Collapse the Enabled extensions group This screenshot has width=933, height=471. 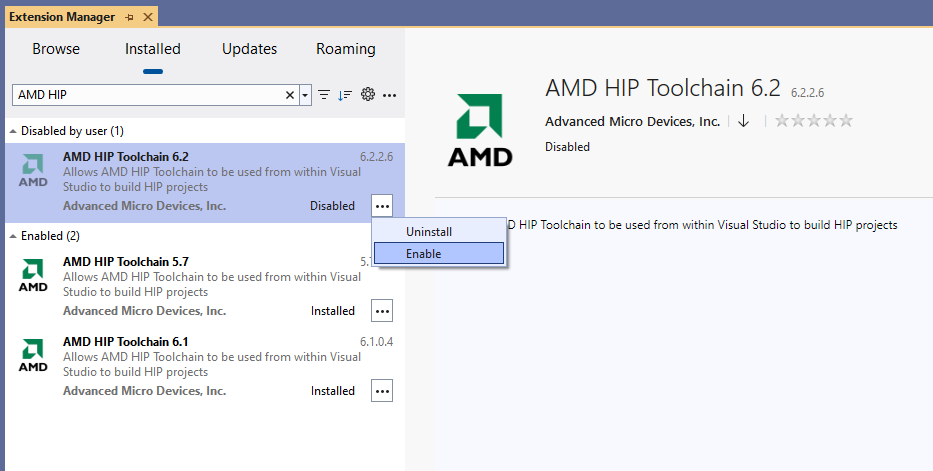coord(13,236)
